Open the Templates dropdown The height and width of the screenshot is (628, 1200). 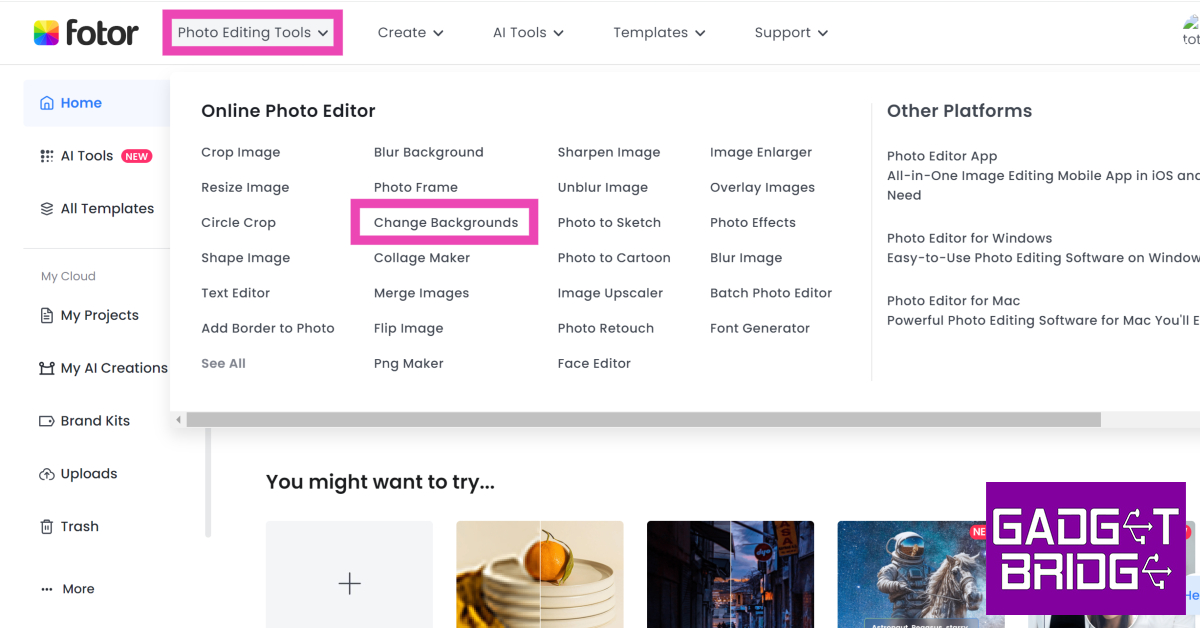coord(659,33)
